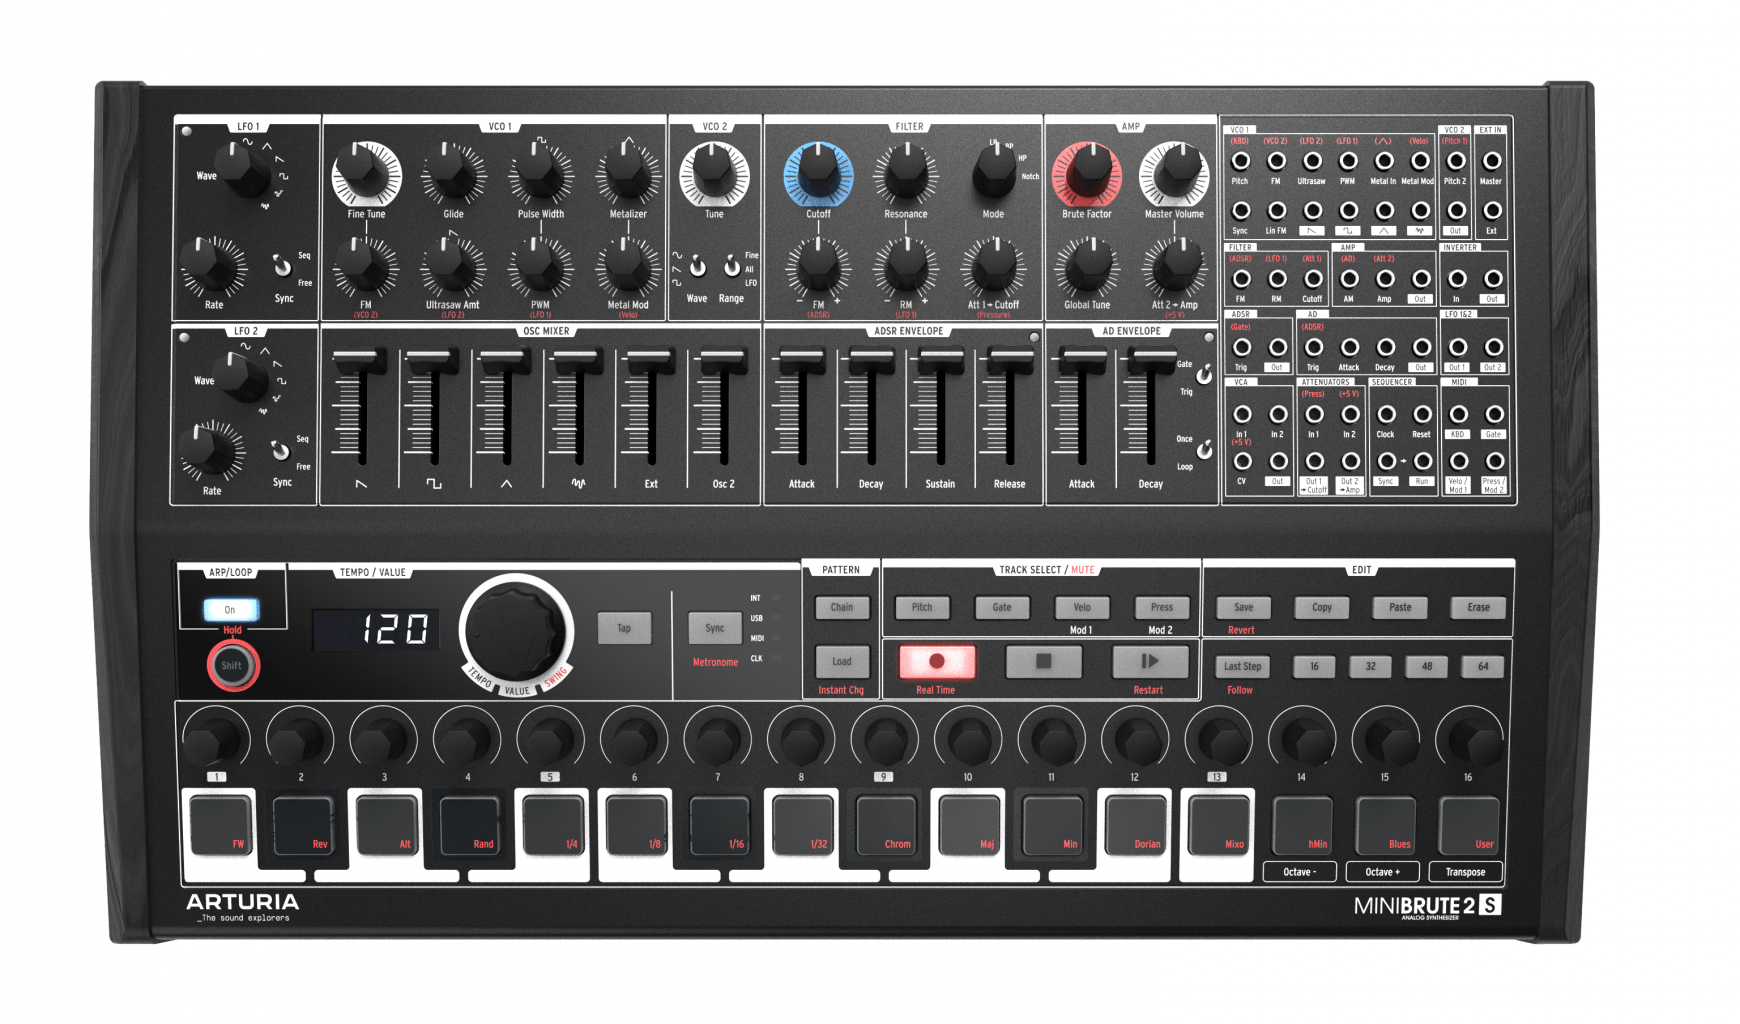Click the Lin FM input jack
The image size is (1740, 1024).
[1276, 211]
